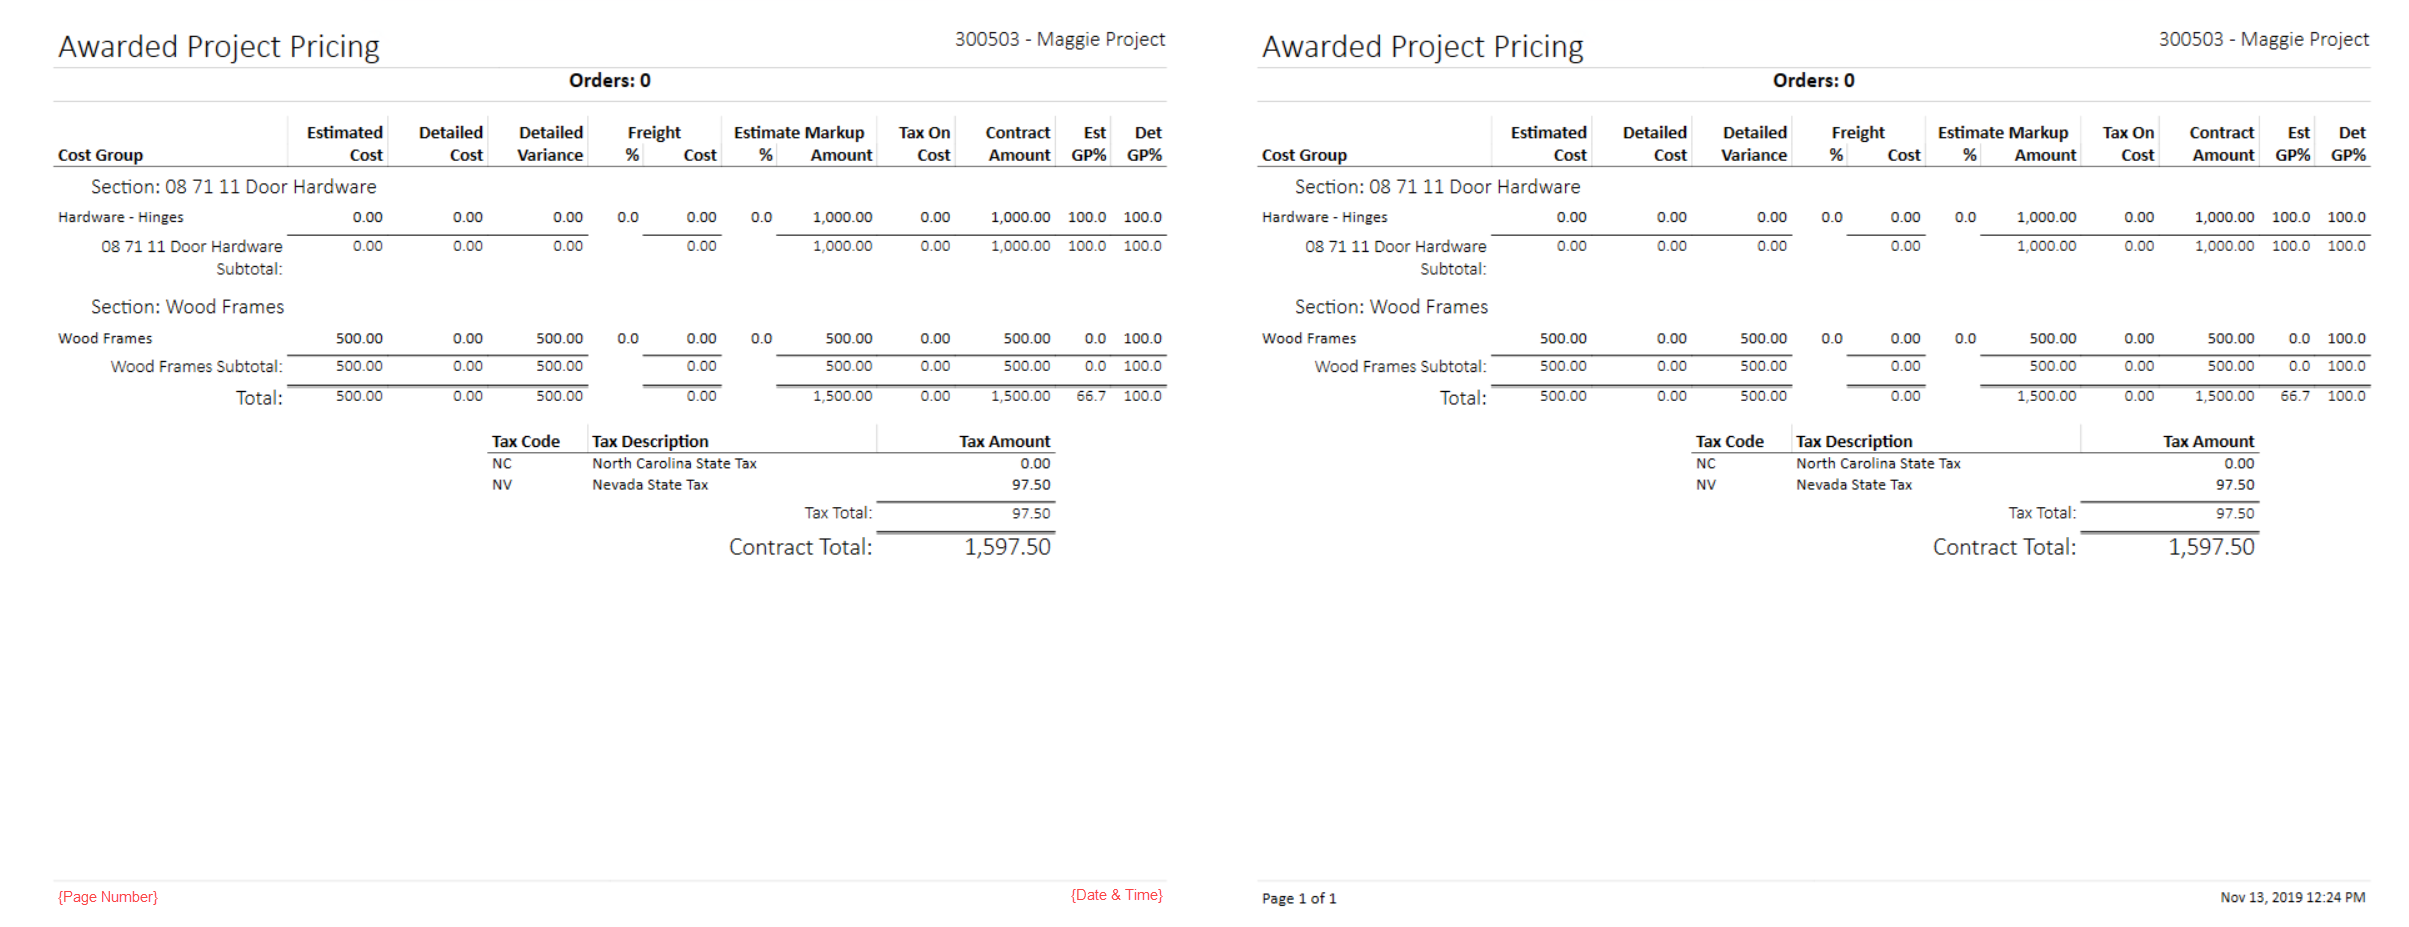Click the {Page Number} placeholder in footer
The image size is (2409, 927).
pos(108,897)
